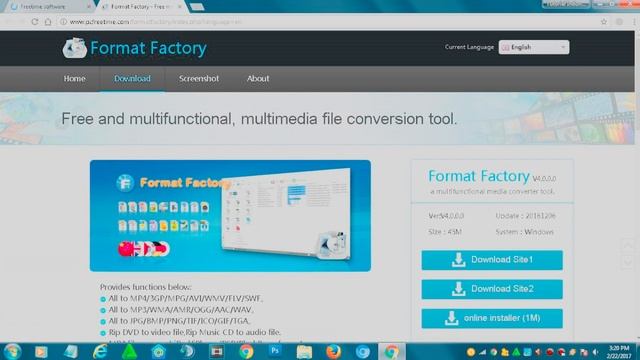Open the green triangle app in taskbar
The image size is (640, 360).
[x=129, y=351]
